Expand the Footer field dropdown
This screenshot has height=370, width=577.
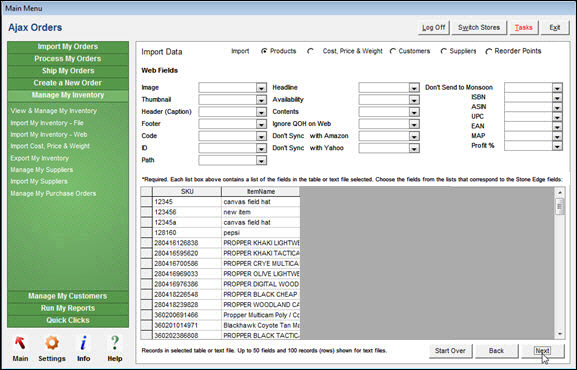261,124
